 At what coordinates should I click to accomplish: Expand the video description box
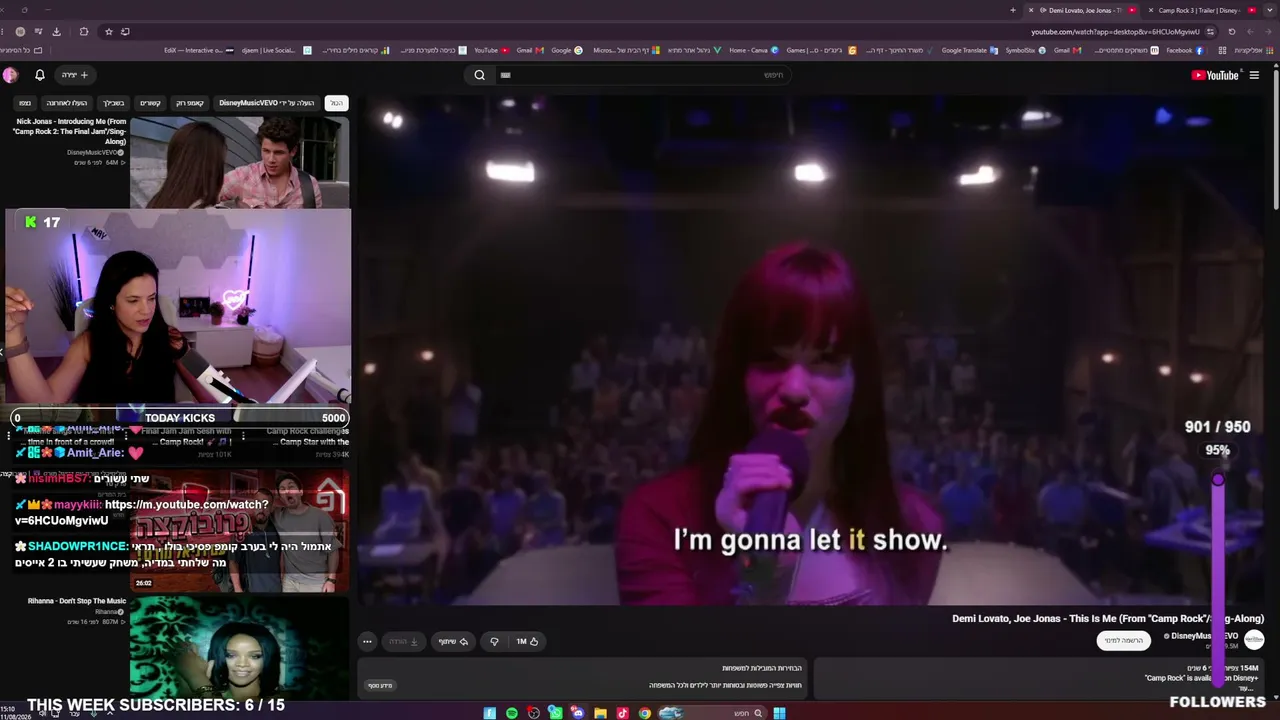pyautogui.click(x=1040, y=677)
